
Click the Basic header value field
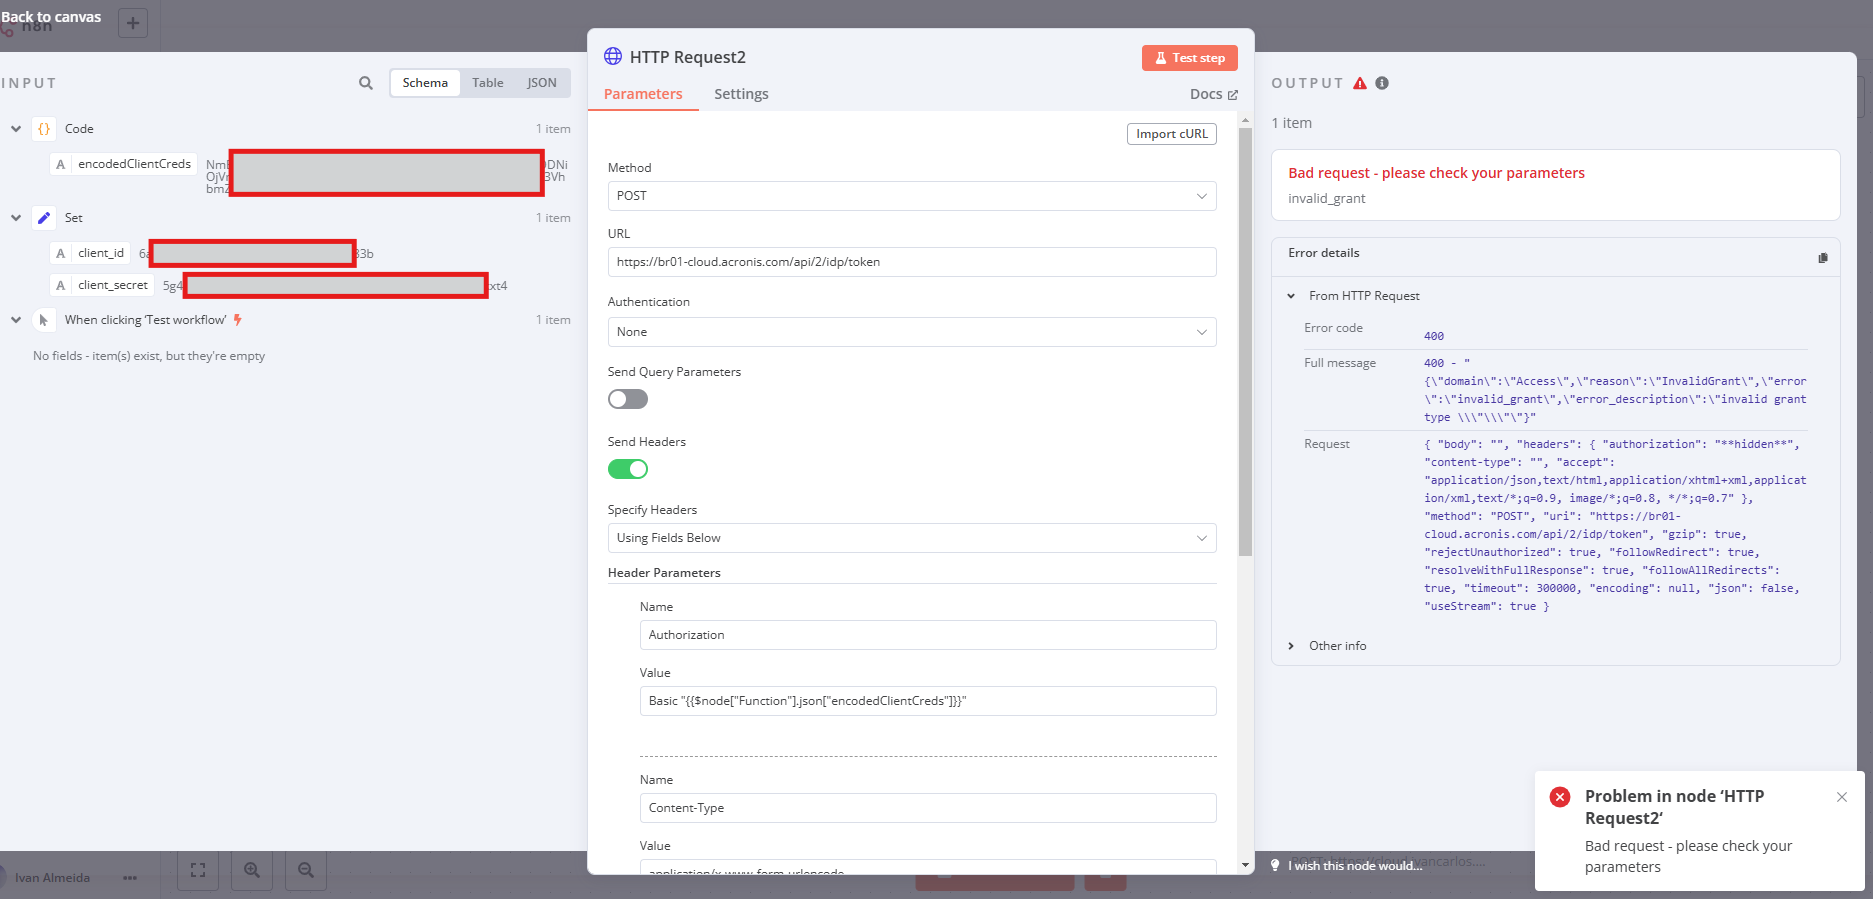click(x=928, y=701)
